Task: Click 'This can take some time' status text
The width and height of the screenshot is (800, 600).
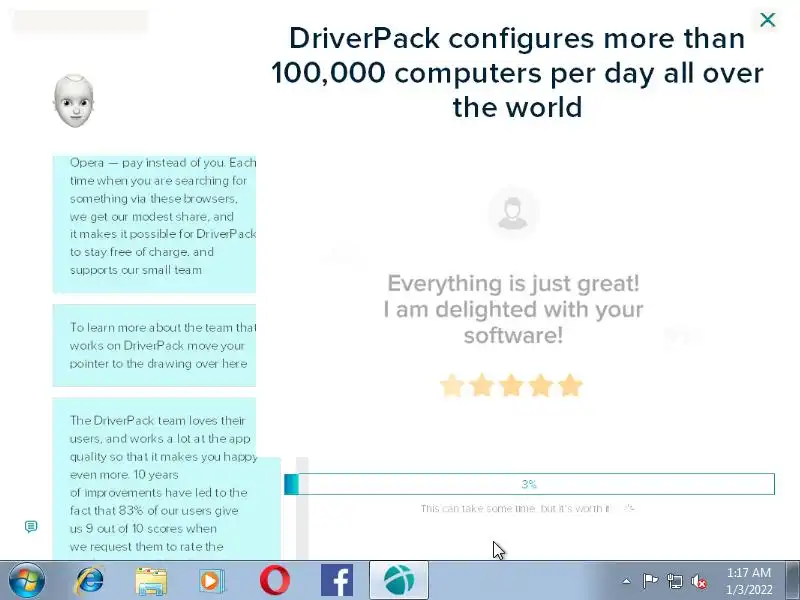Action: tap(515, 509)
